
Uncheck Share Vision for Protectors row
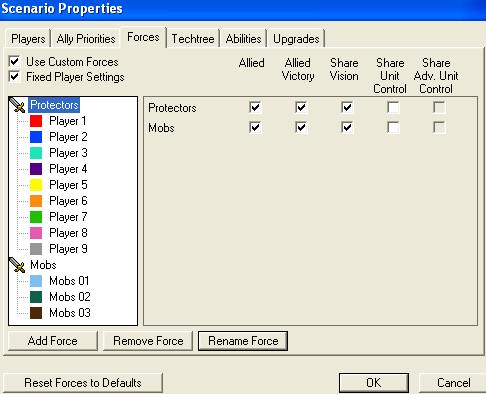tap(347, 107)
